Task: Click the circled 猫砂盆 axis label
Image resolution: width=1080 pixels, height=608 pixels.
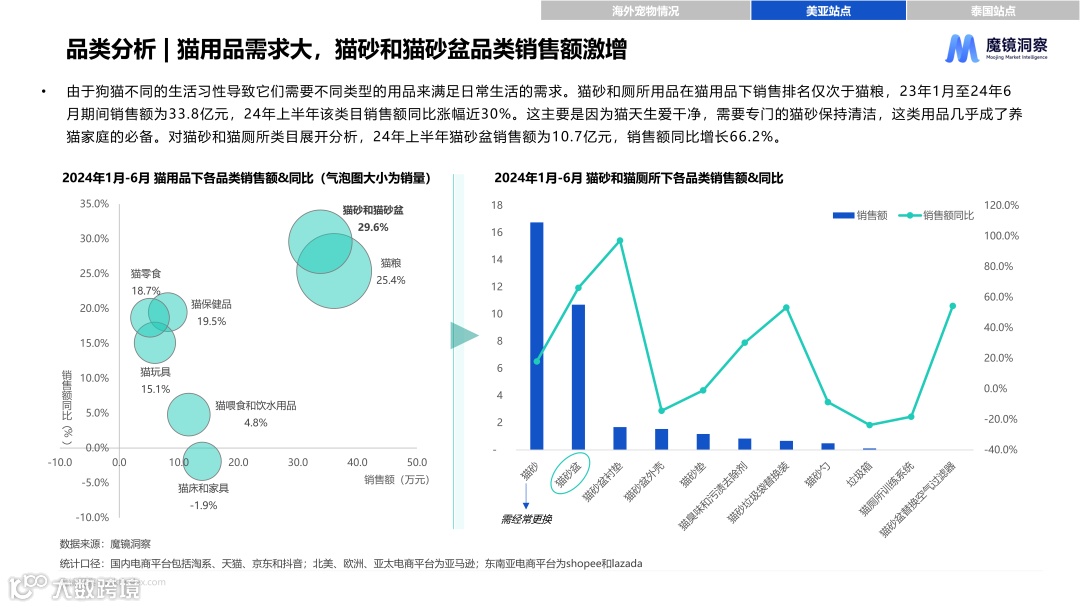Action: 570,473
